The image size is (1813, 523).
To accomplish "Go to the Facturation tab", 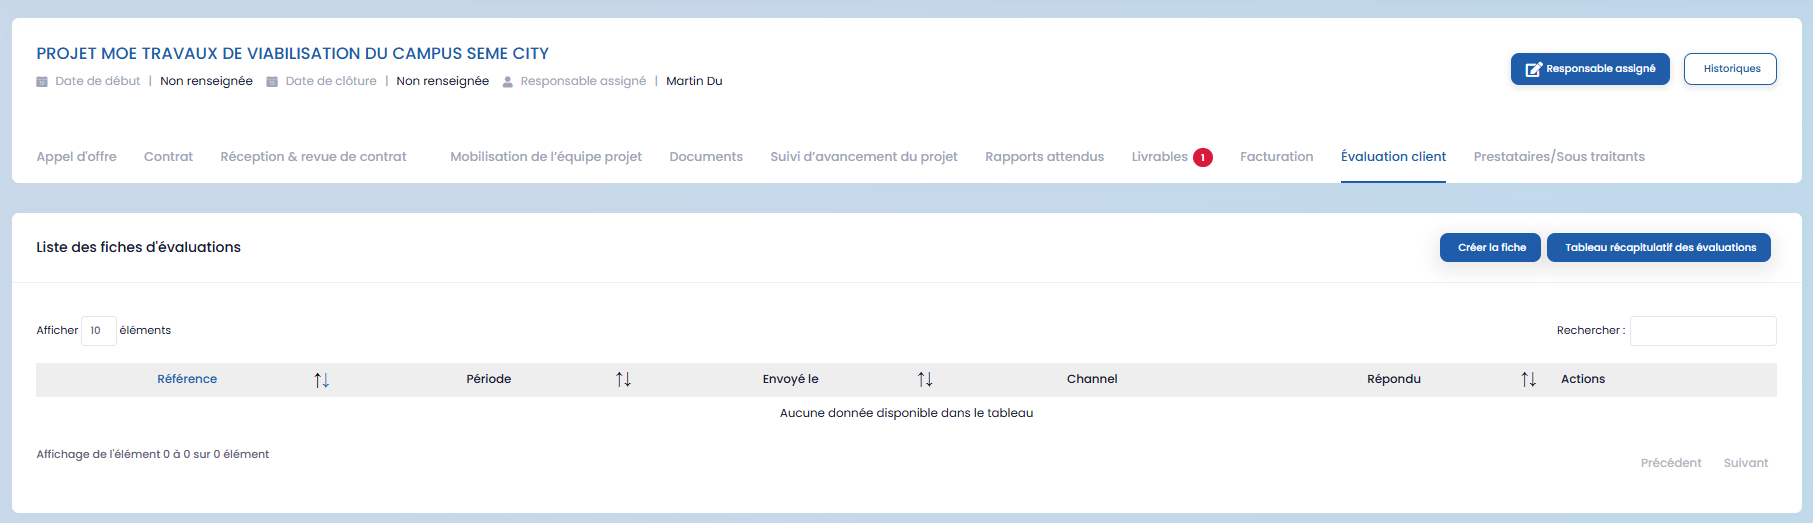I will click(x=1276, y=157).
